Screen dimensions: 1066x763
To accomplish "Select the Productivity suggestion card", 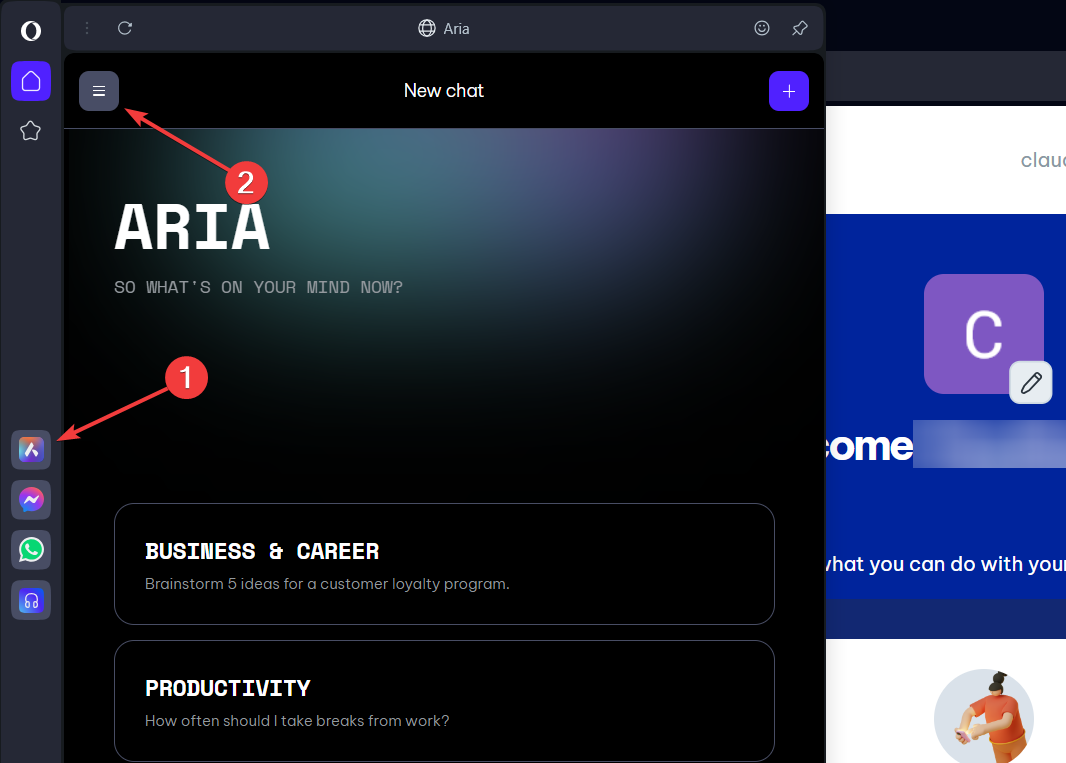I will coord(444,701).
